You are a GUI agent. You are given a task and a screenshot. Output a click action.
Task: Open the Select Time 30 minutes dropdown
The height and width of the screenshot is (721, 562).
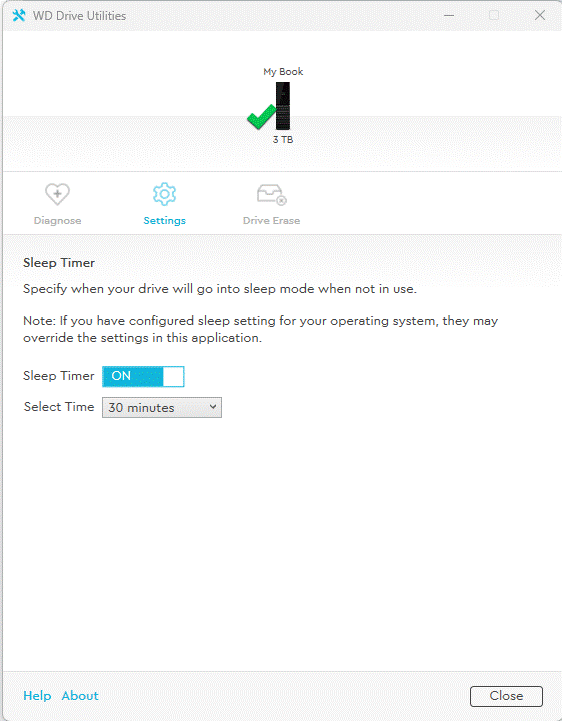162,408
